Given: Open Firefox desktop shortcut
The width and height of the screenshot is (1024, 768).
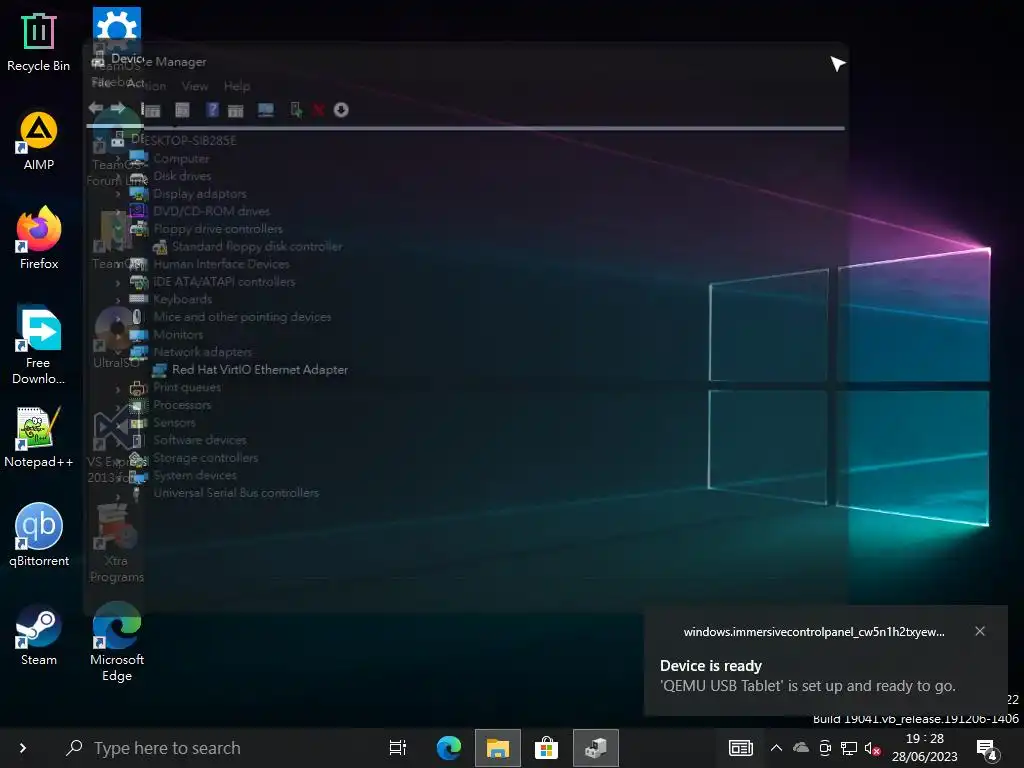Looking at the screenshot, I should [x=39, y=239].
